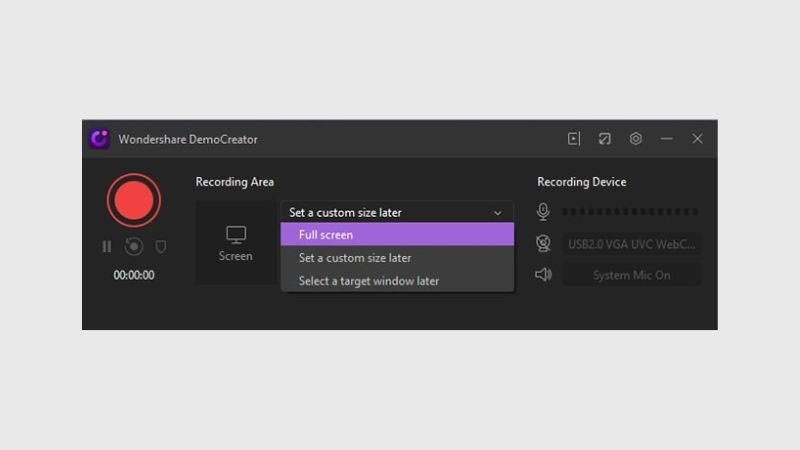Open the System Mic On dropdown
The width and height of the screenshot is (800, 450).
(631, 274)
